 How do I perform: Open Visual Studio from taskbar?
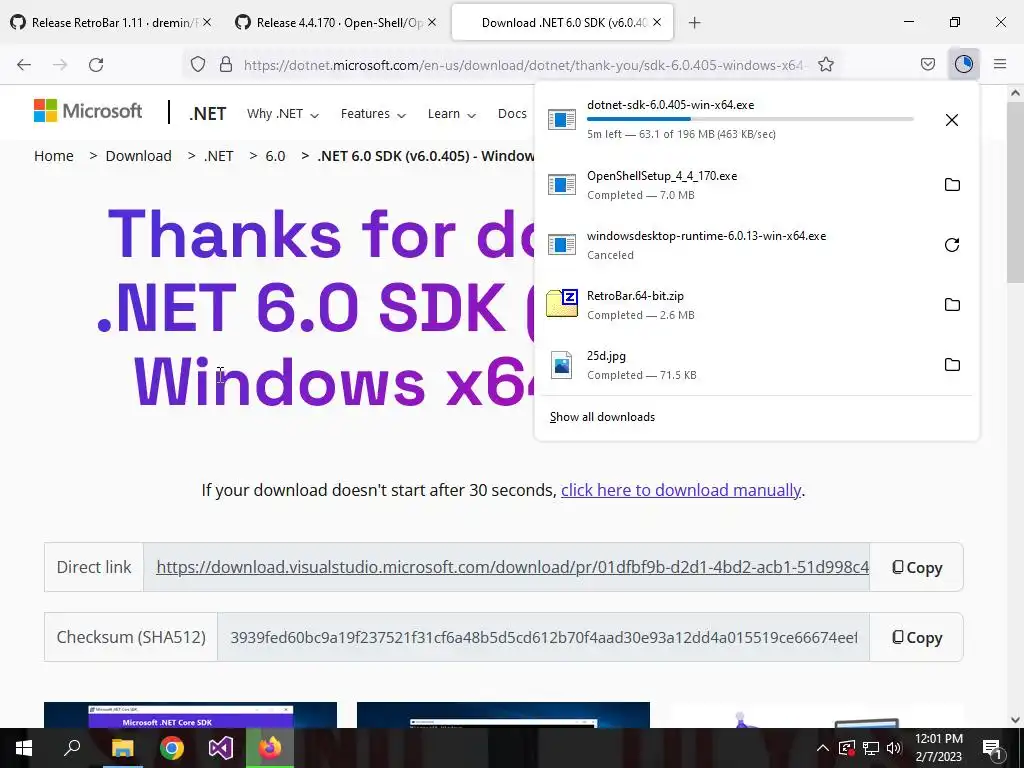pyautogui.click(x=221, y=748)
